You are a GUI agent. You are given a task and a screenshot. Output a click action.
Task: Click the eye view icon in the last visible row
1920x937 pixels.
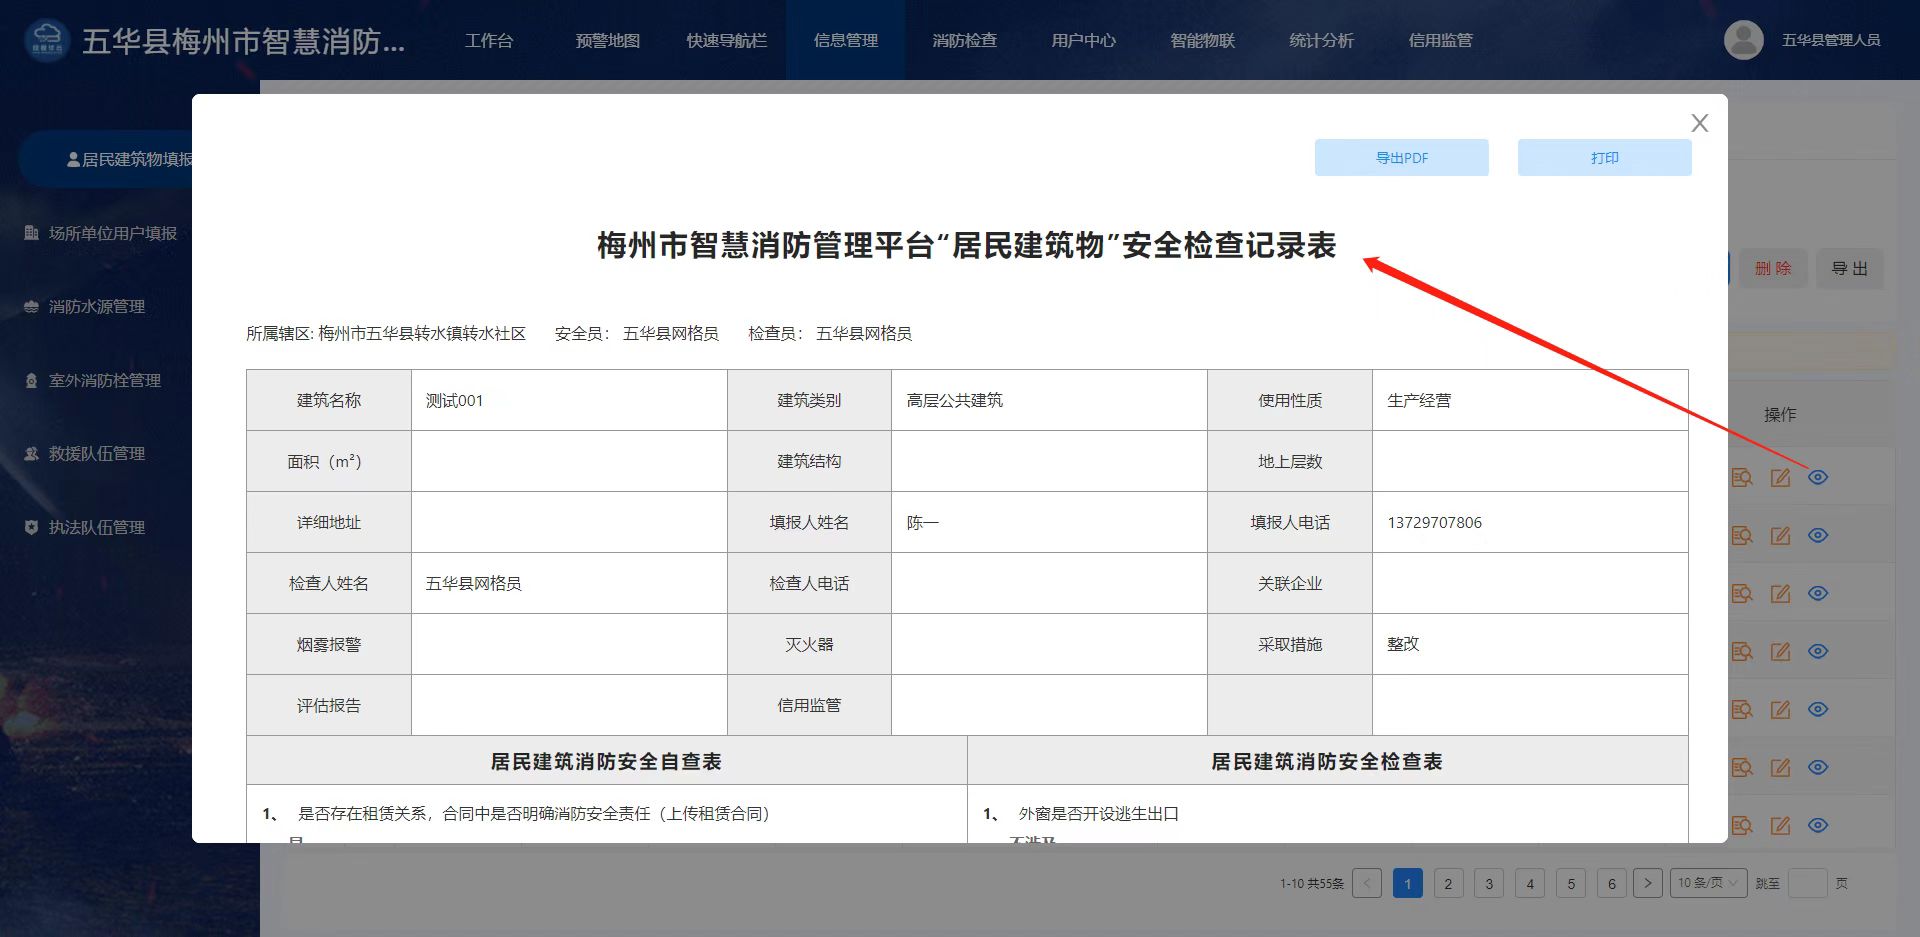click(1818, 825)
